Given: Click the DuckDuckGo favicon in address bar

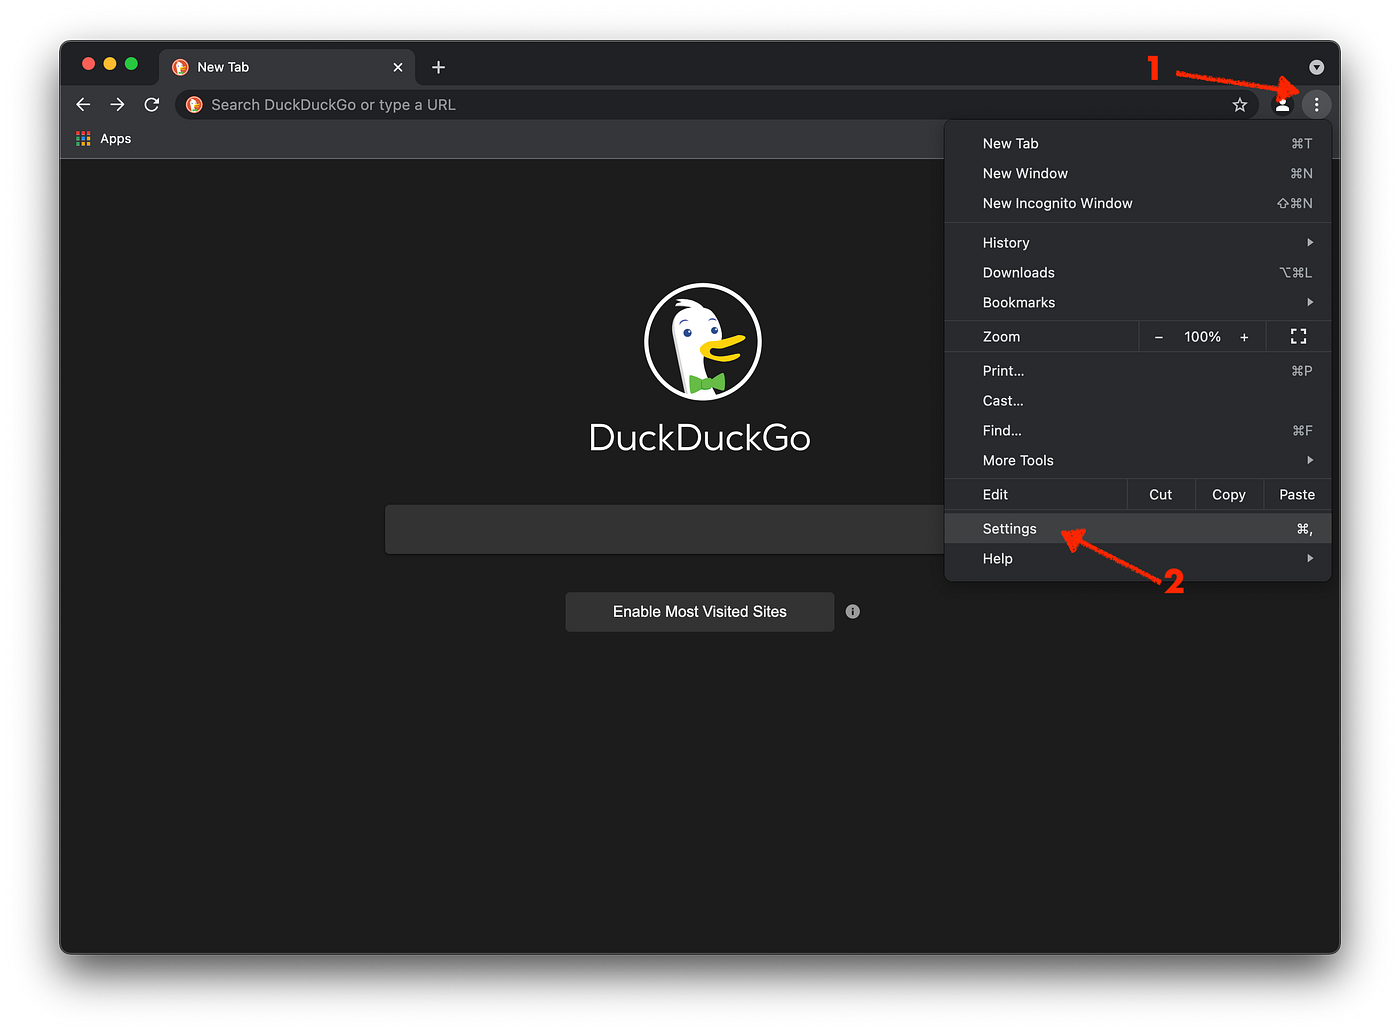Looking at the screenshot, I should (x=194, y=105).
